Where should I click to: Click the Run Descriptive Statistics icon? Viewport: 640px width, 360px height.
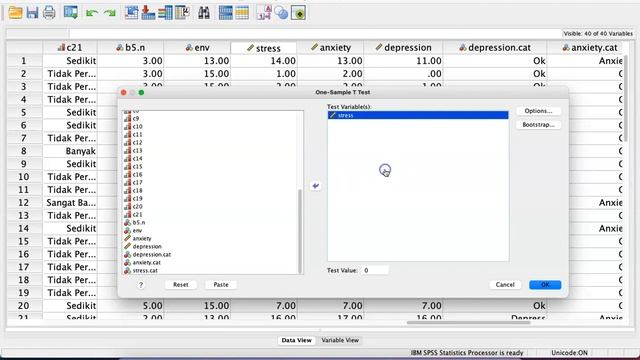click(x=182, y=13)
